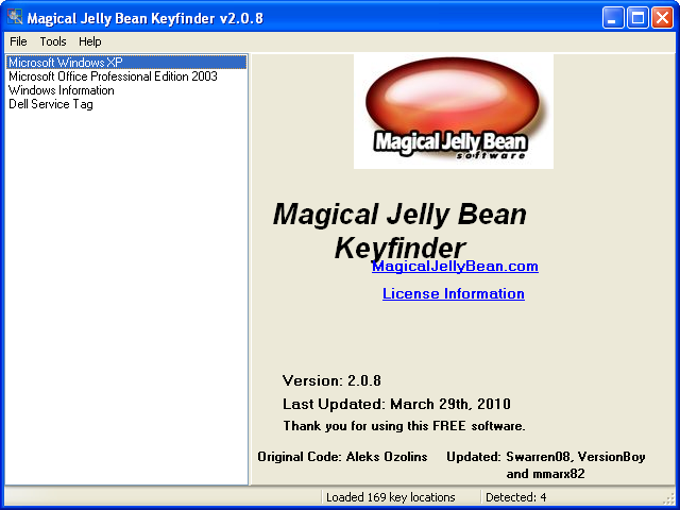The image size is (680, 510).
Task: Click 'Original Code: Aleks Ozolins' credit text
Action: coord(342,457)
